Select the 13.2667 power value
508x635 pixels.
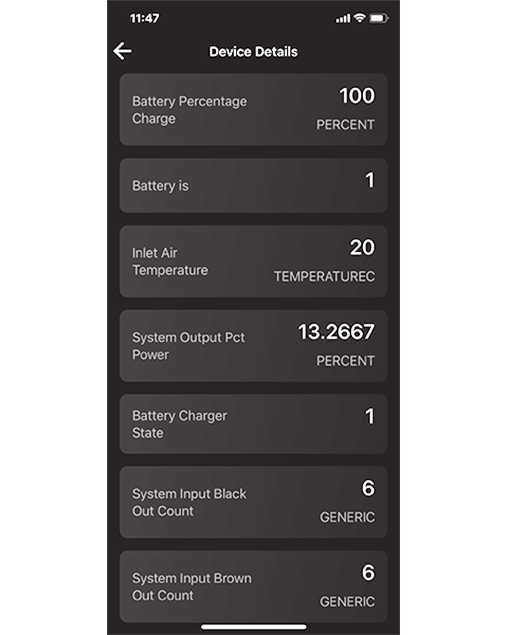tap(337, 332)
